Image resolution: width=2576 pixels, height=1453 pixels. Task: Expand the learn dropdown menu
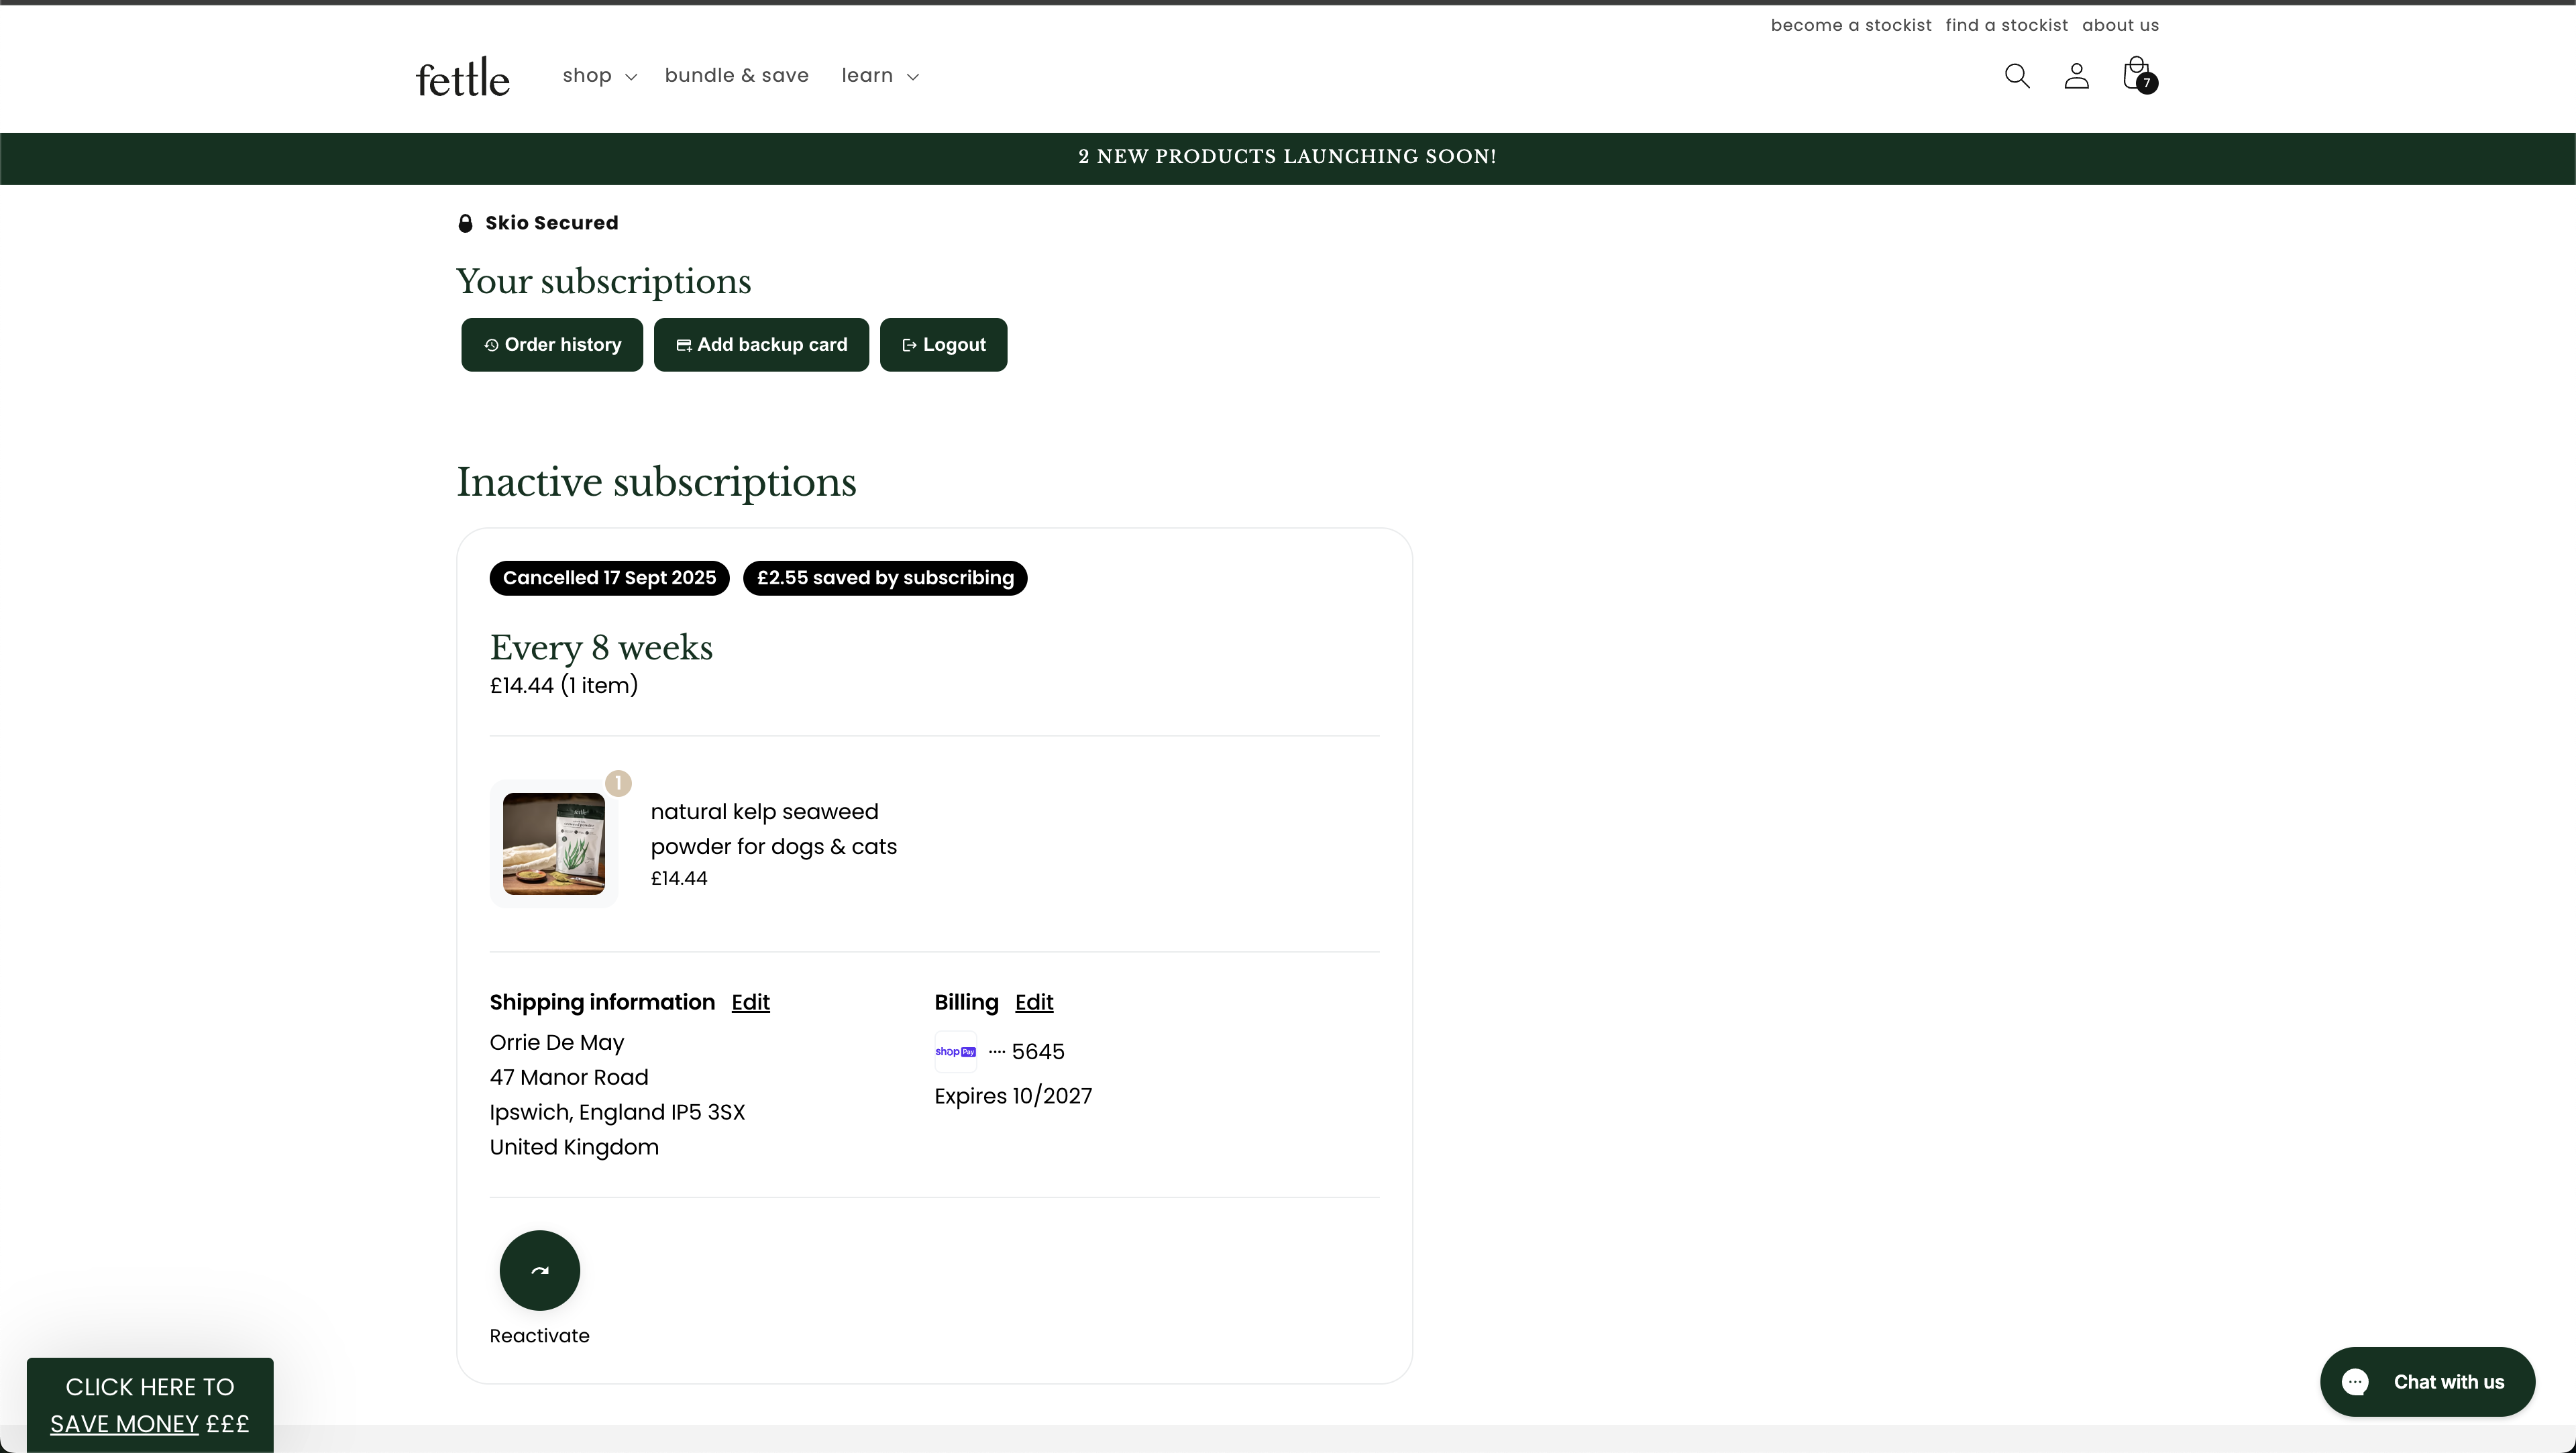click(879, 76)
